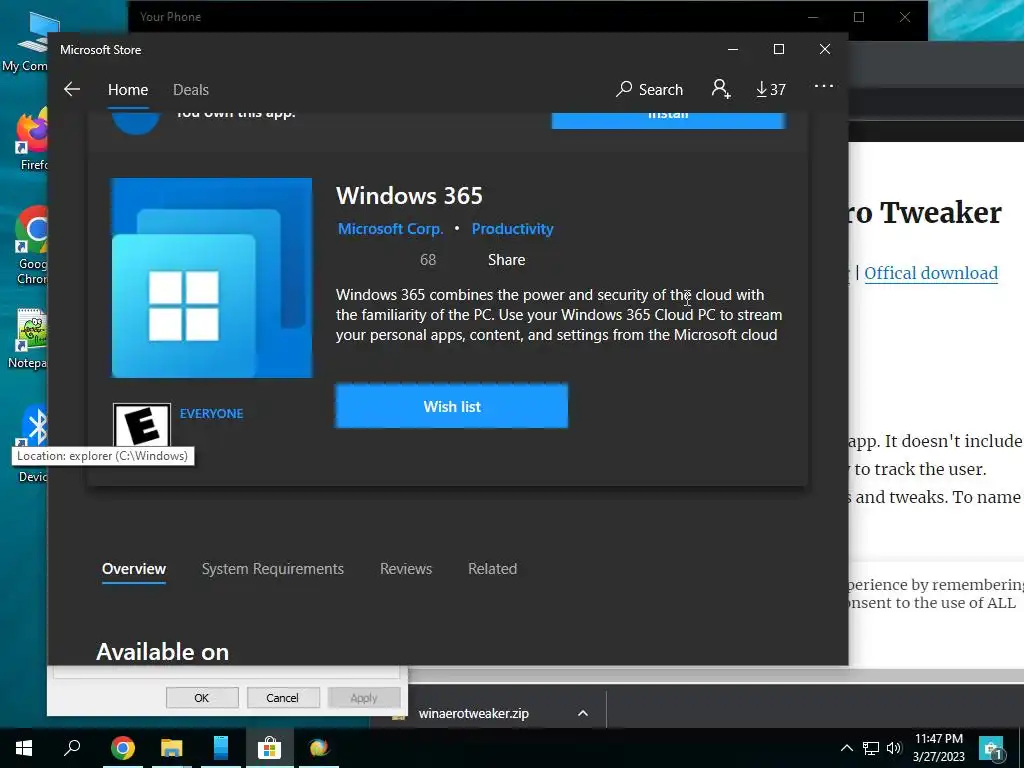Image resolution: width=1024 pixels, height=768 pixels.
Task: Switch to the System Requirements tab
Action: [x=272, y=569]
